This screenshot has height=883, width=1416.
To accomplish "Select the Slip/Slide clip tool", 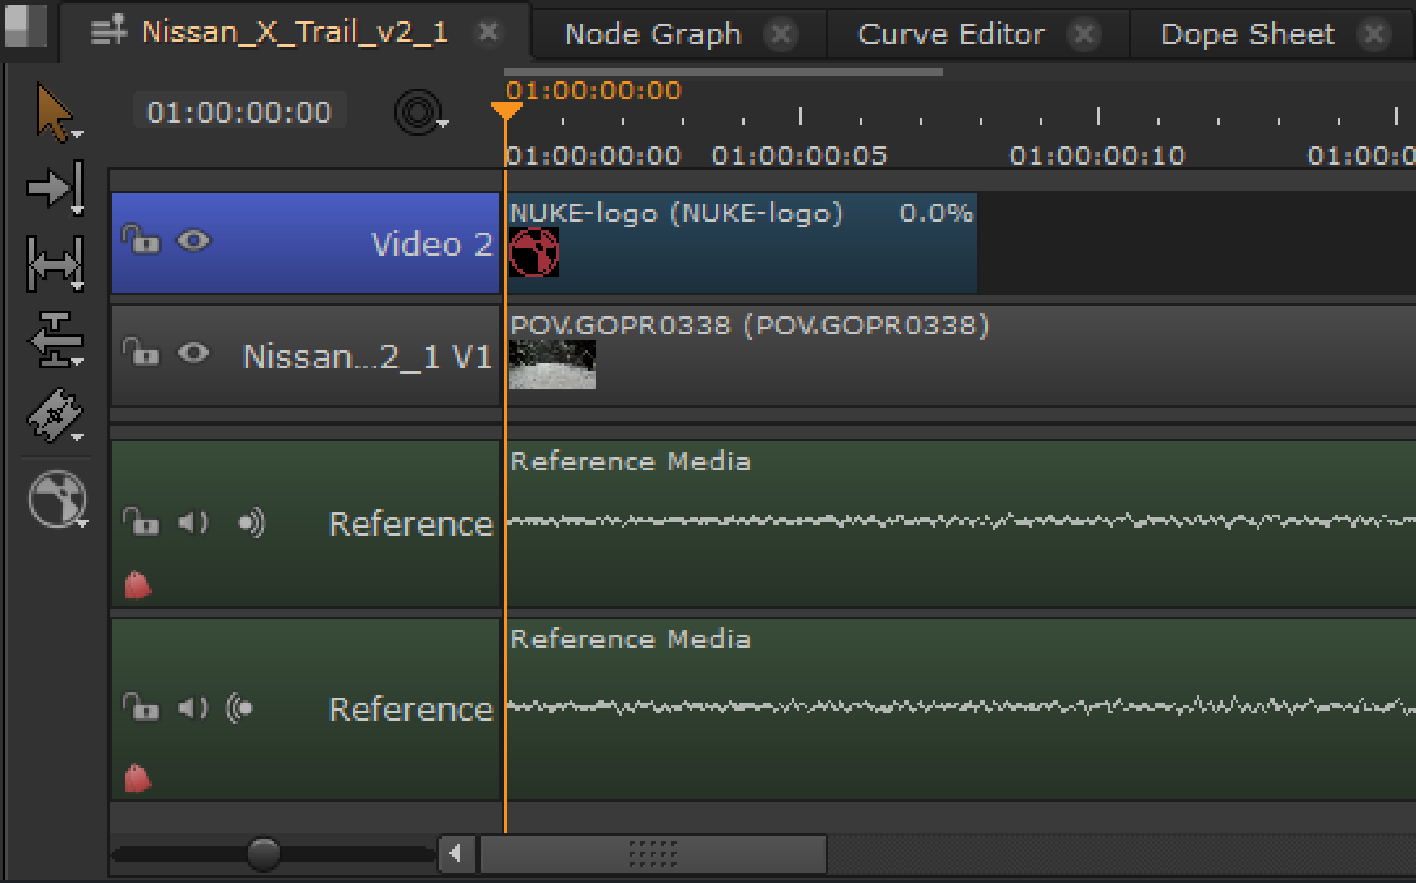I will pos(55,263).
